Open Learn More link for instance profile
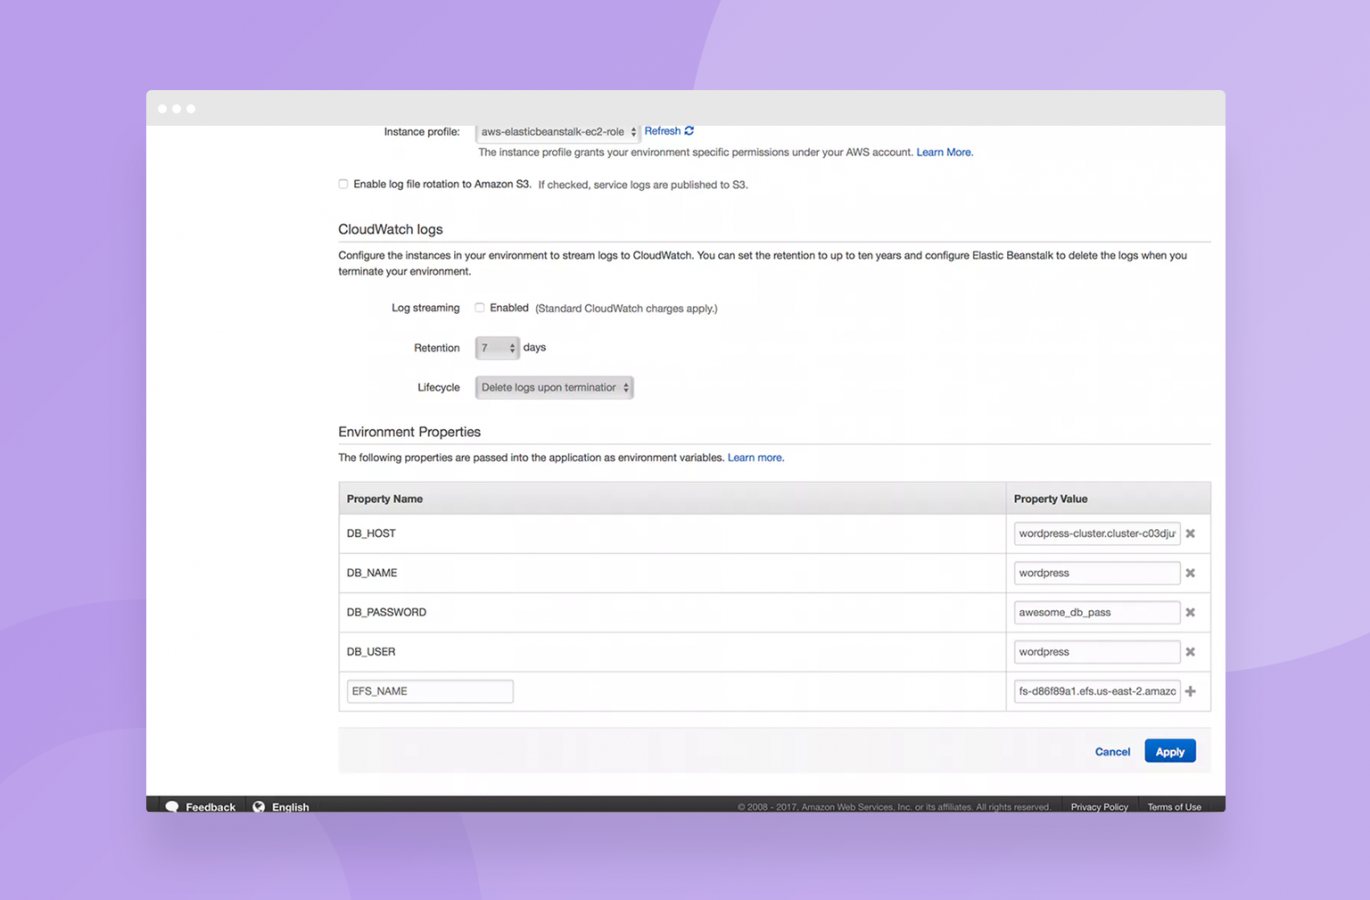Screen dimensions: 1370x900 (x=944, y=152)
